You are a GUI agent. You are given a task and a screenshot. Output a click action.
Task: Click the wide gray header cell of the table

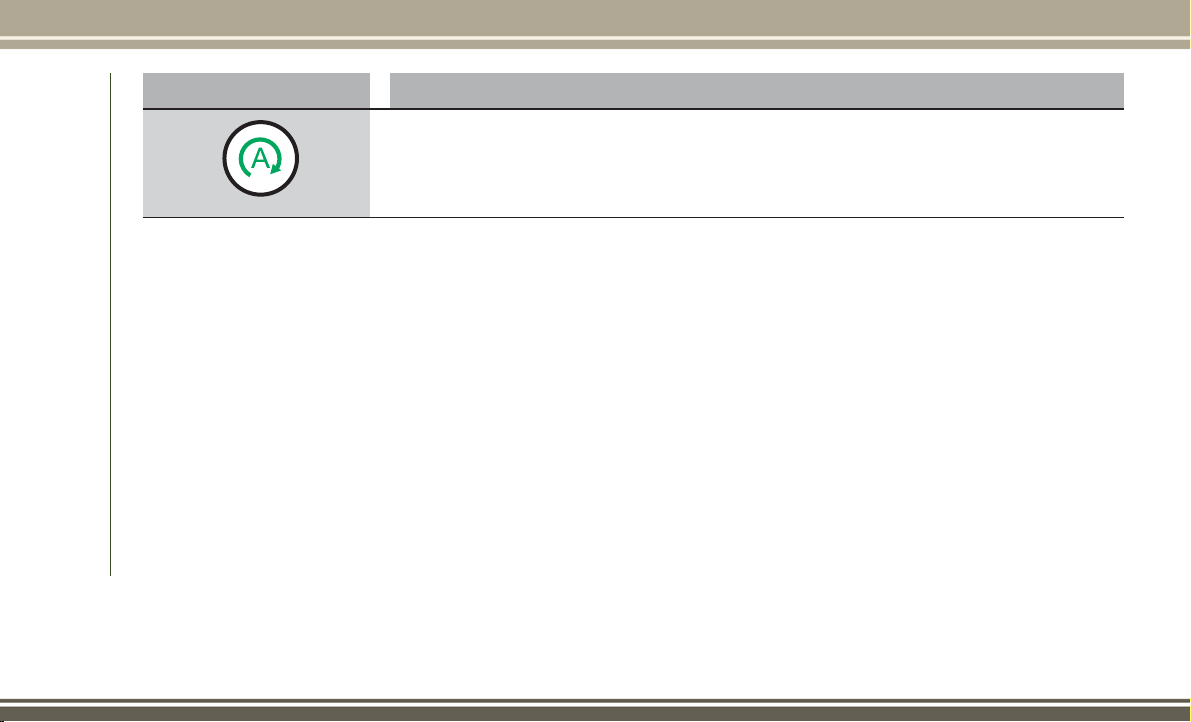[x=757, y=90]
